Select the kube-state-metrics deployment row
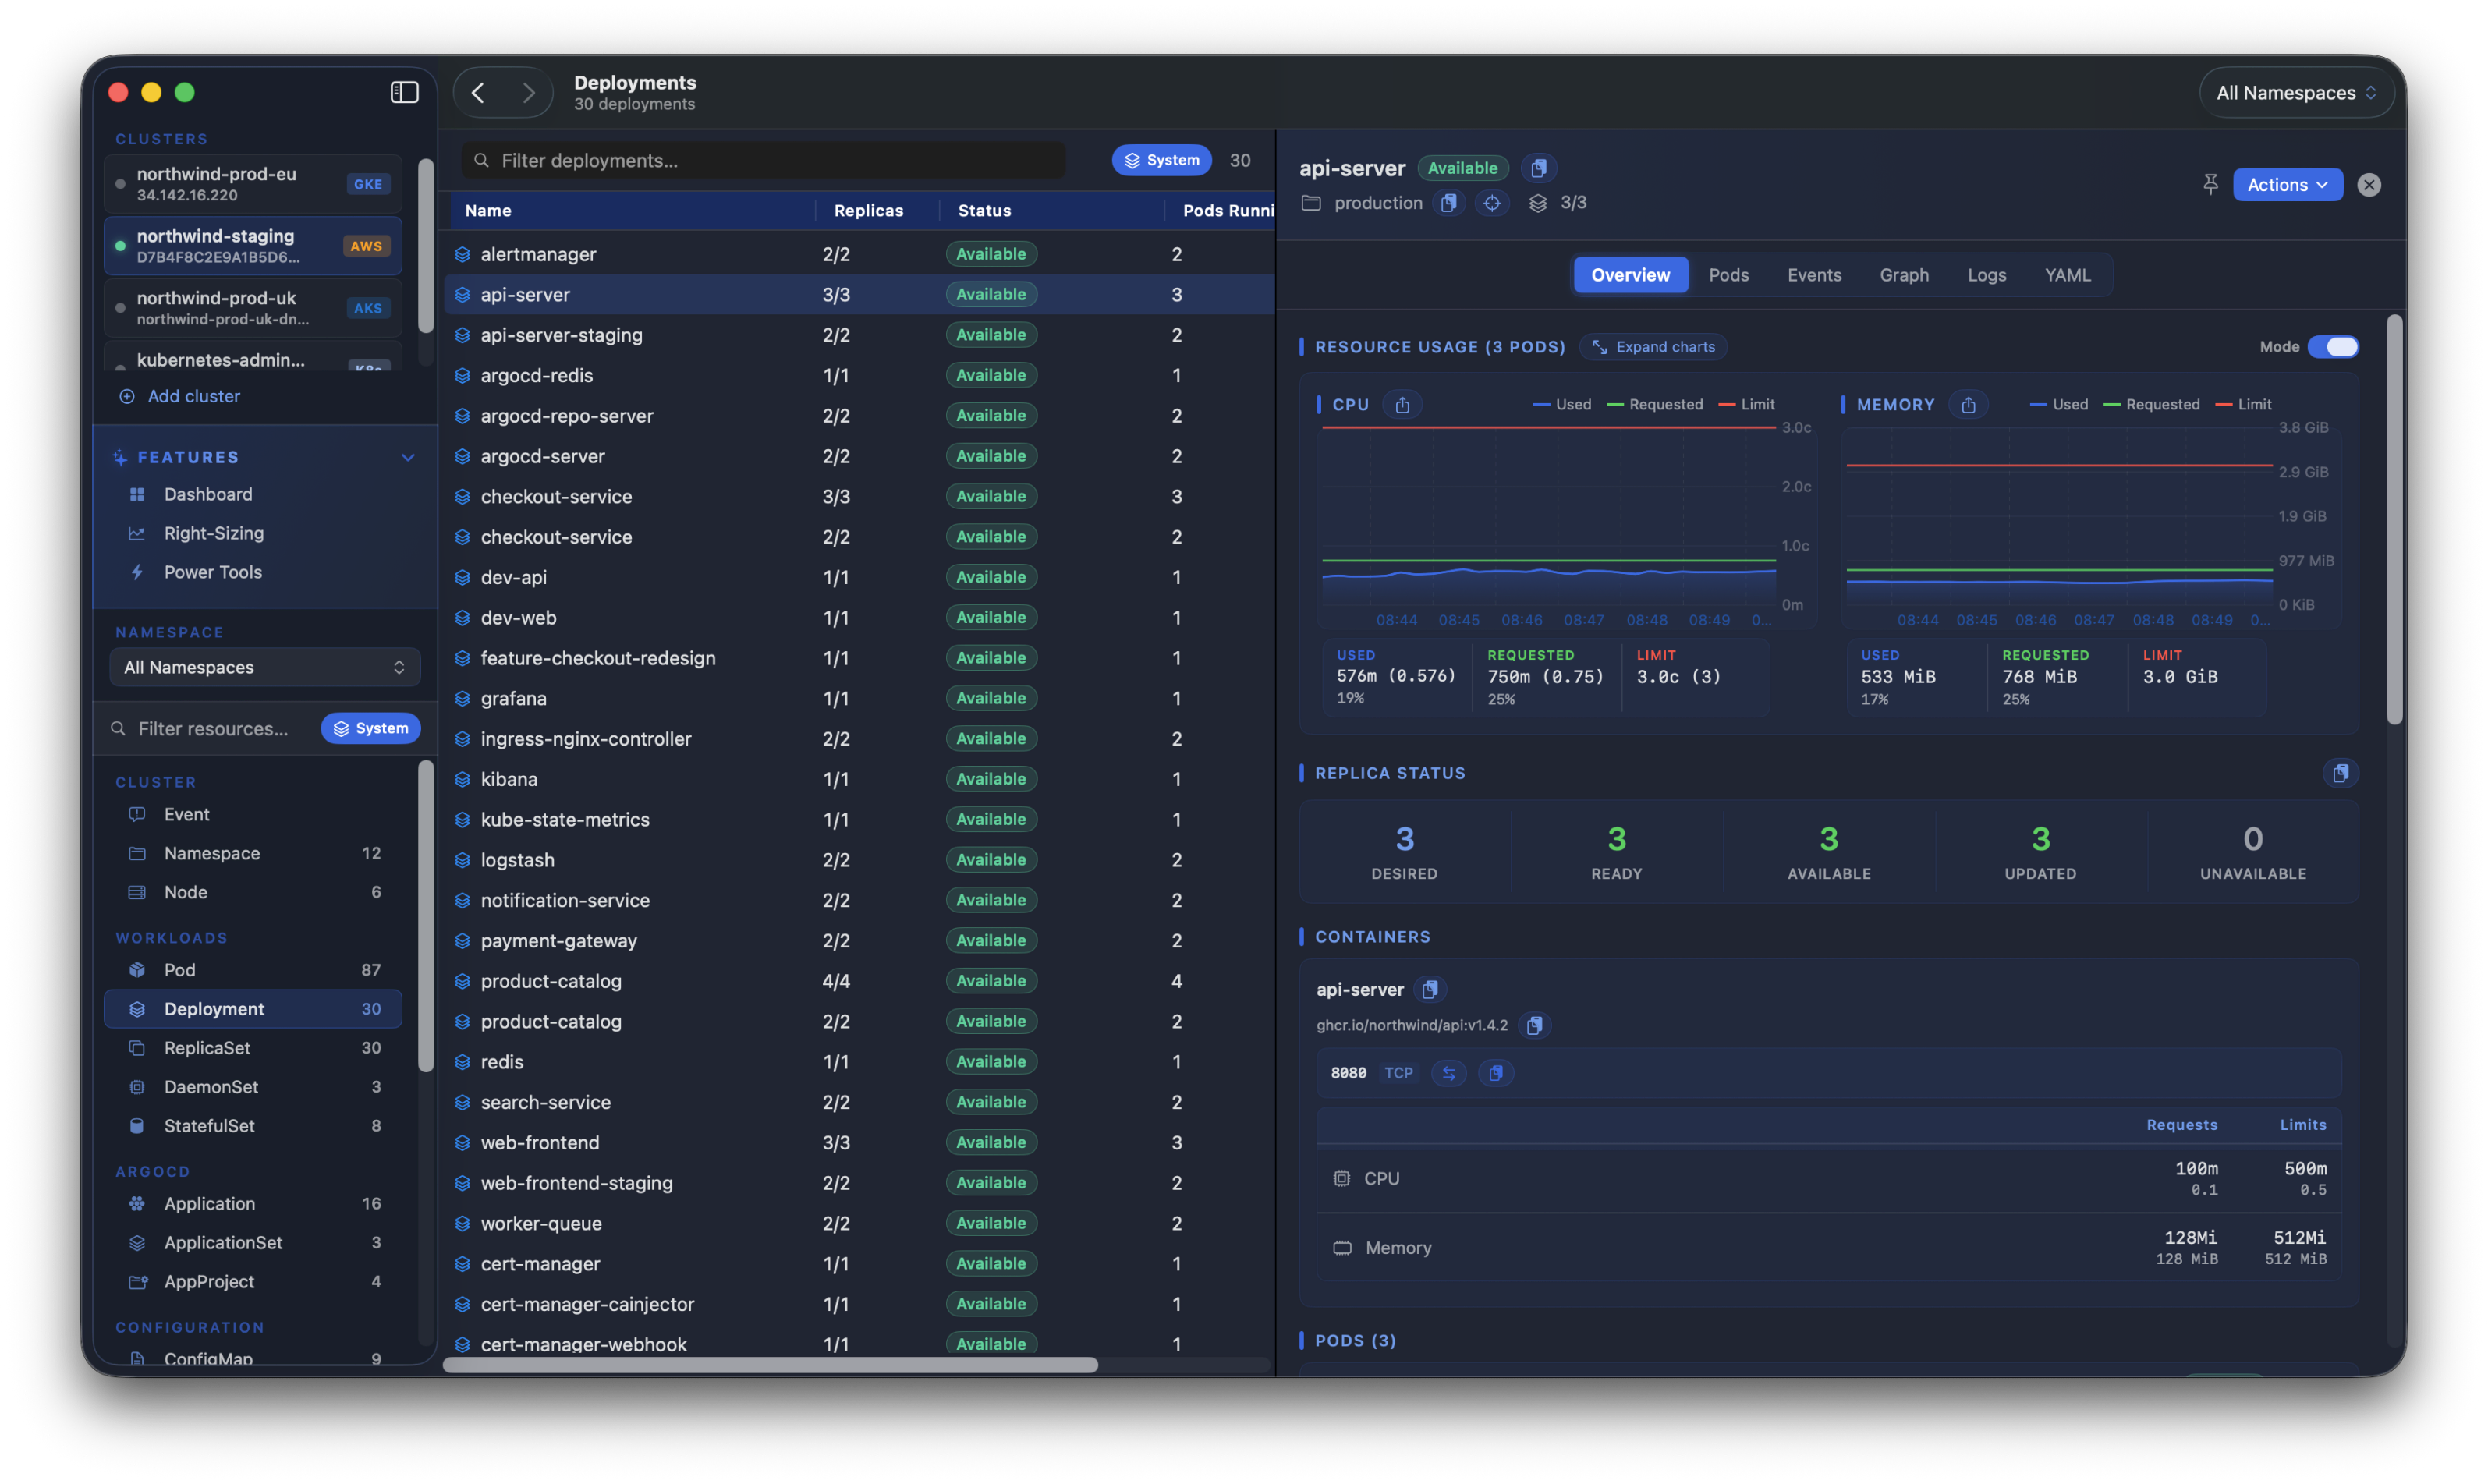The height and width of the screenshot is (1484, 2488). [x=859, y=820]
